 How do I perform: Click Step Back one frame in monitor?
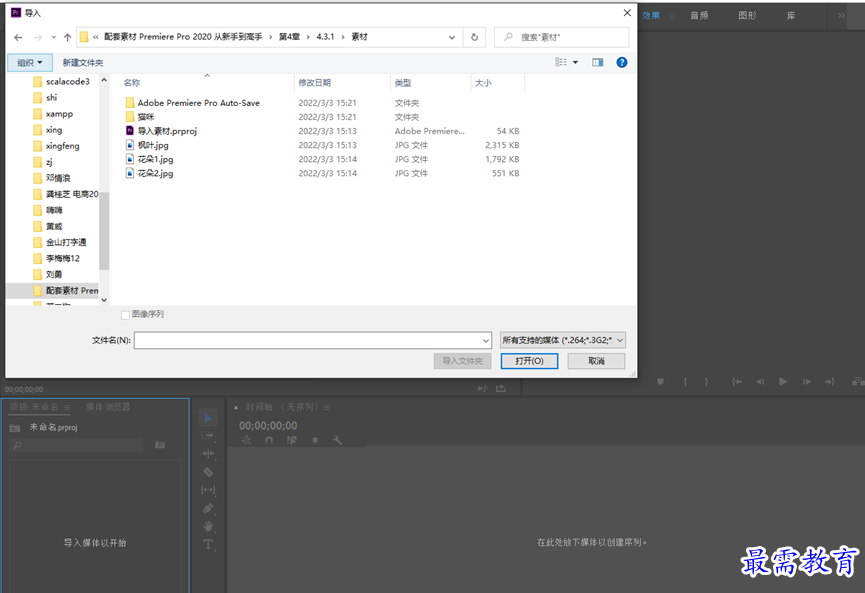coord(760,382)
